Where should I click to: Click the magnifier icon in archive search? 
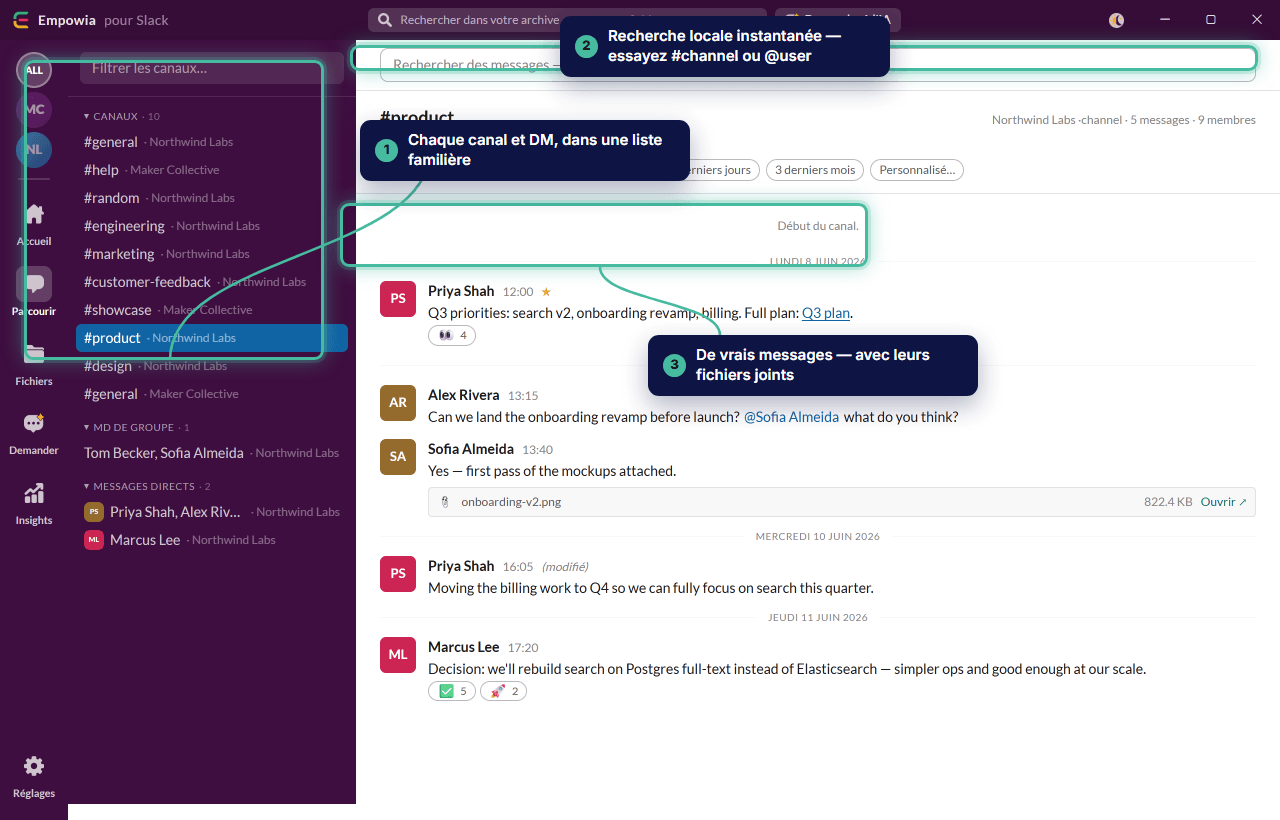tap(385, 20)
